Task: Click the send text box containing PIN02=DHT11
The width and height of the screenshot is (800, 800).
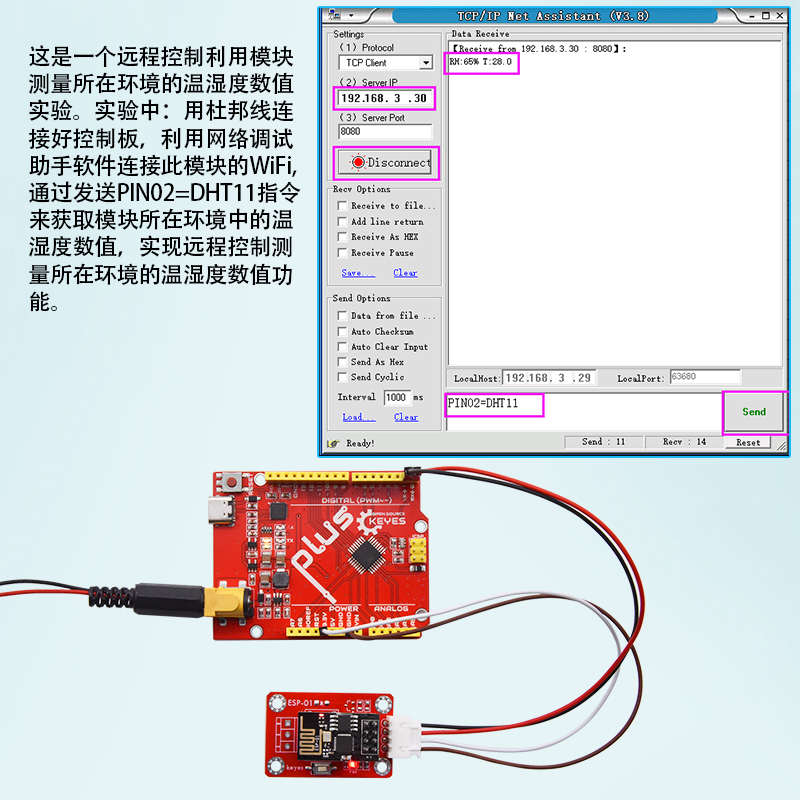Action: coord(583,412)
